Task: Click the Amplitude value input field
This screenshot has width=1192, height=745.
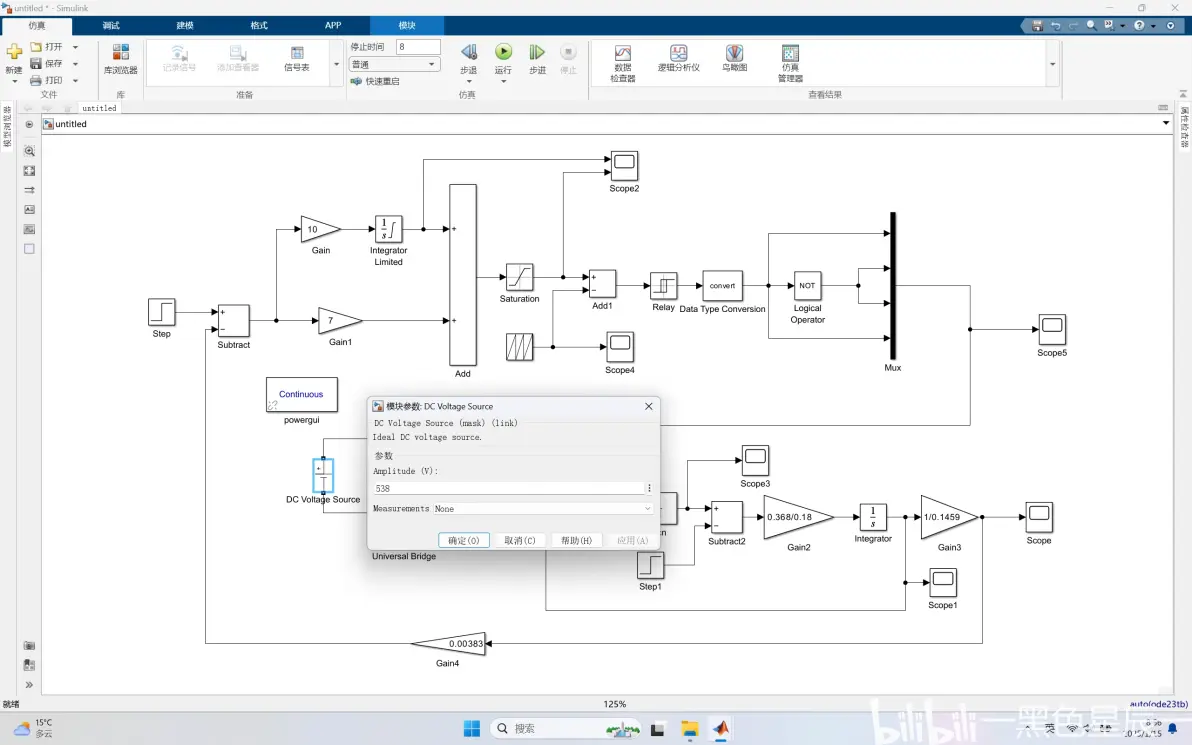Action: pyautogui.click(x=509, y=488)
